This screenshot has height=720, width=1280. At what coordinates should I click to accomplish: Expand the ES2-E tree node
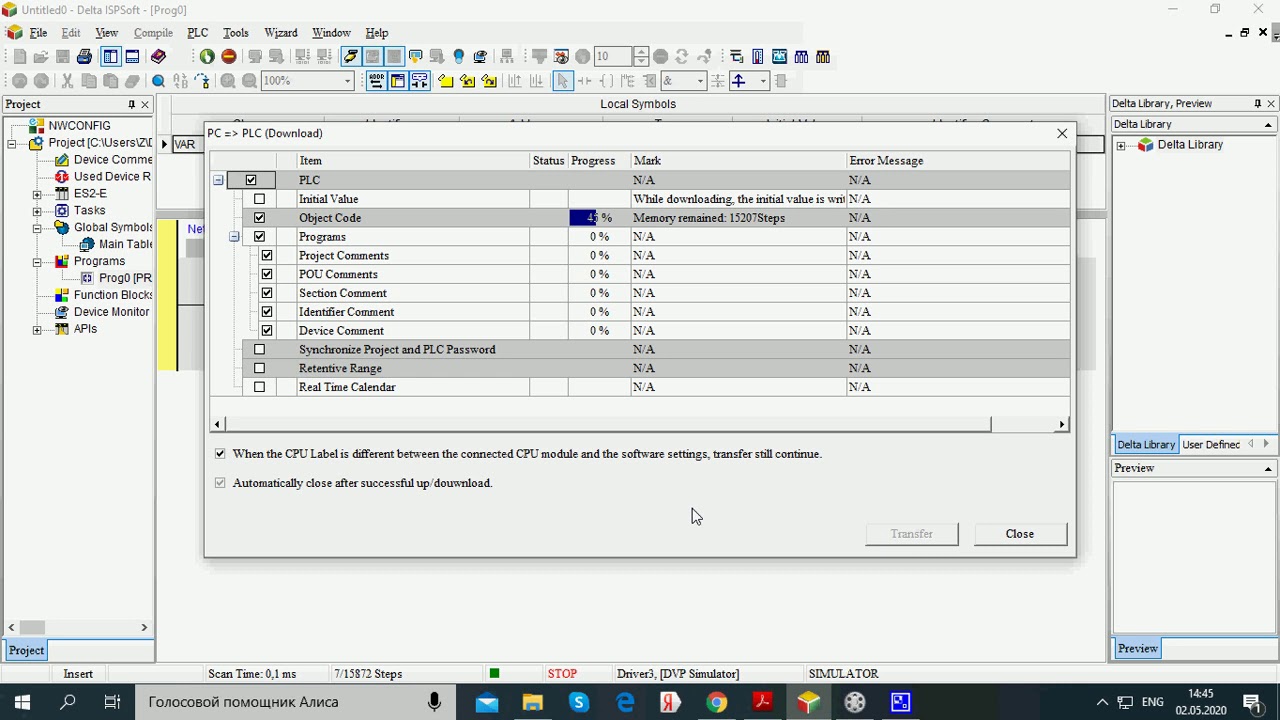pyautogui.click(x=37, y=194)
